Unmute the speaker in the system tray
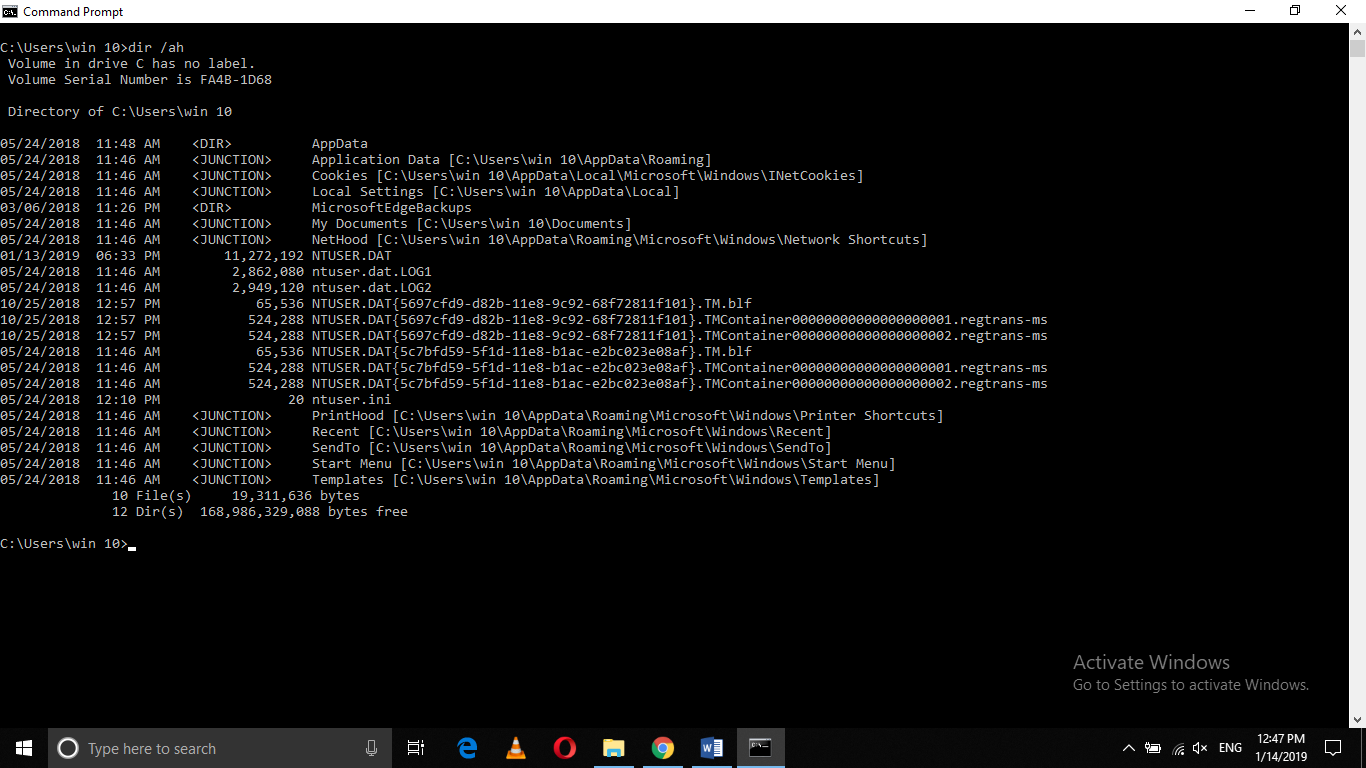1366x768 pixels. click(x=1199, y=747)
